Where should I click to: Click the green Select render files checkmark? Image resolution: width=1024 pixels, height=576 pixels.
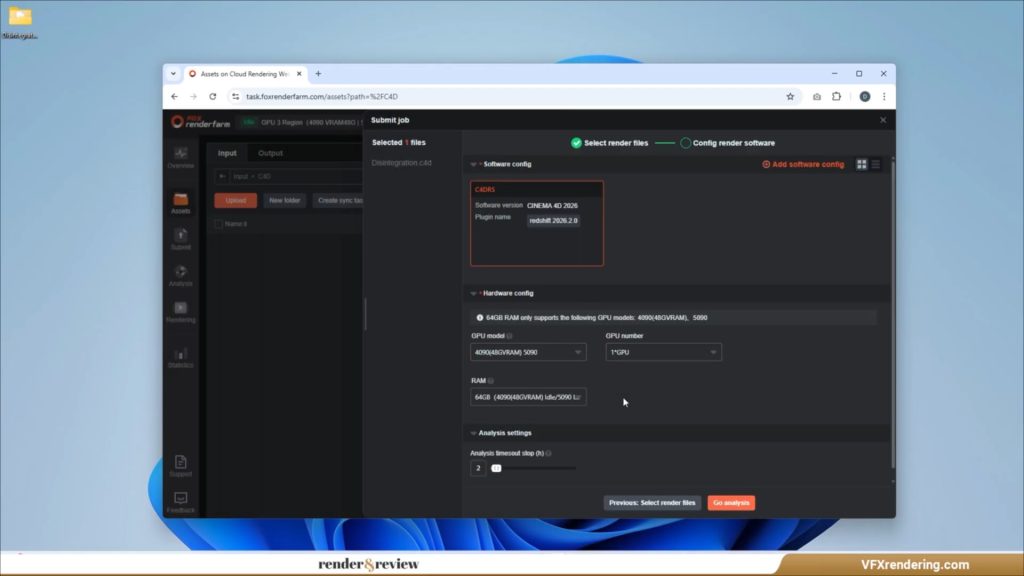[x=576, y=143]
